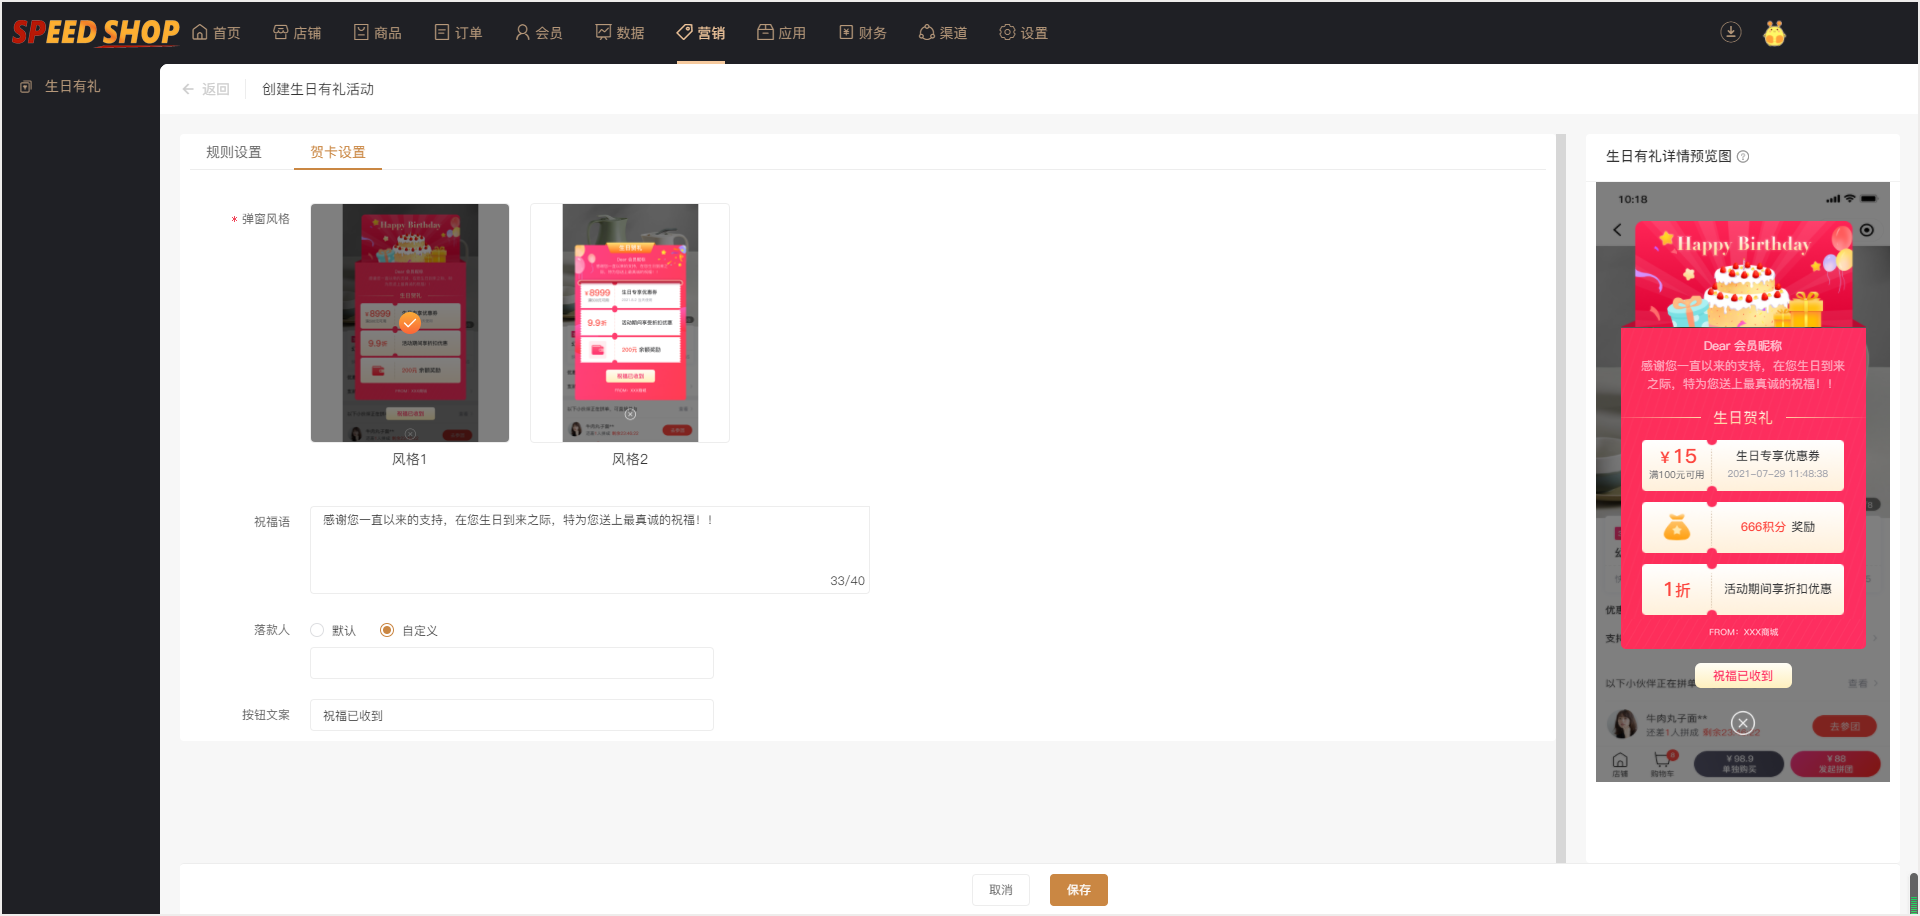Click the 保存 button
The image size is (1920, 916).
pyautogui.click(x=1079, y=890)
